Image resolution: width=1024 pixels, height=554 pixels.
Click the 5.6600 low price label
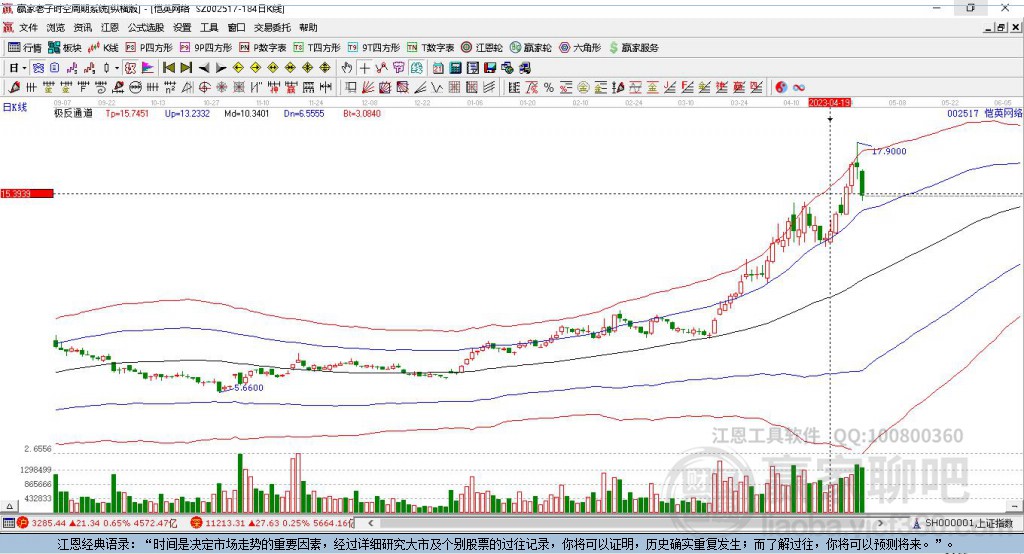[249, 387]
